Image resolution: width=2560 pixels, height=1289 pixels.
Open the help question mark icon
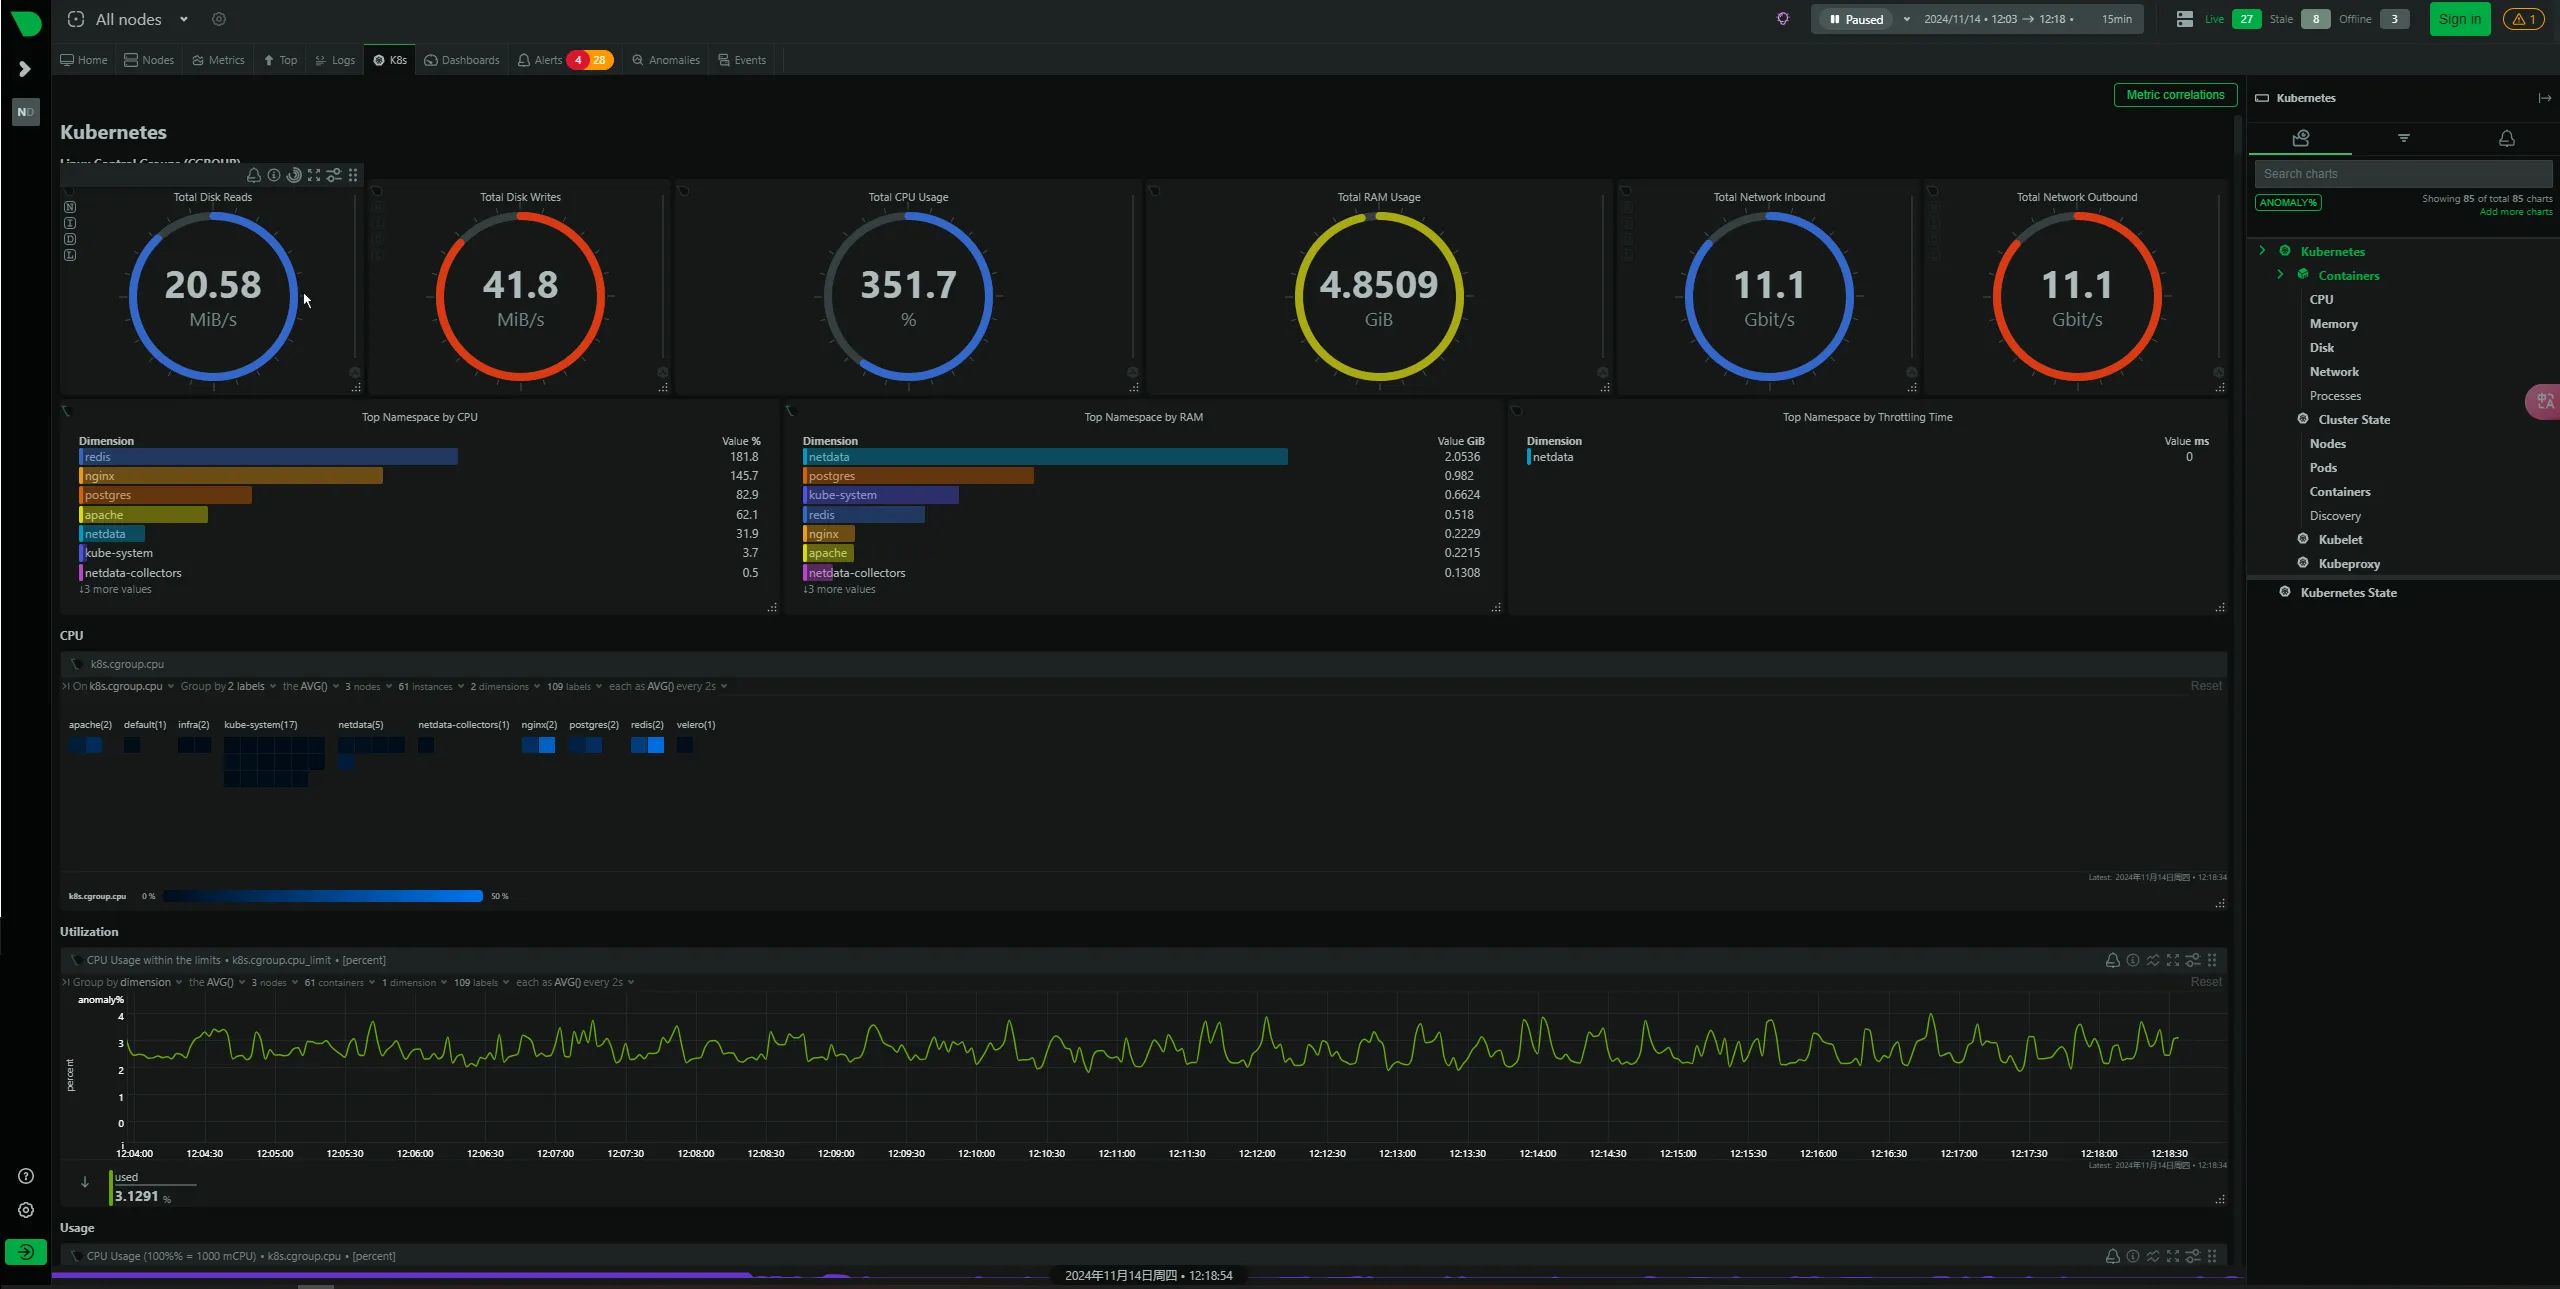[x=26, y=1176]
